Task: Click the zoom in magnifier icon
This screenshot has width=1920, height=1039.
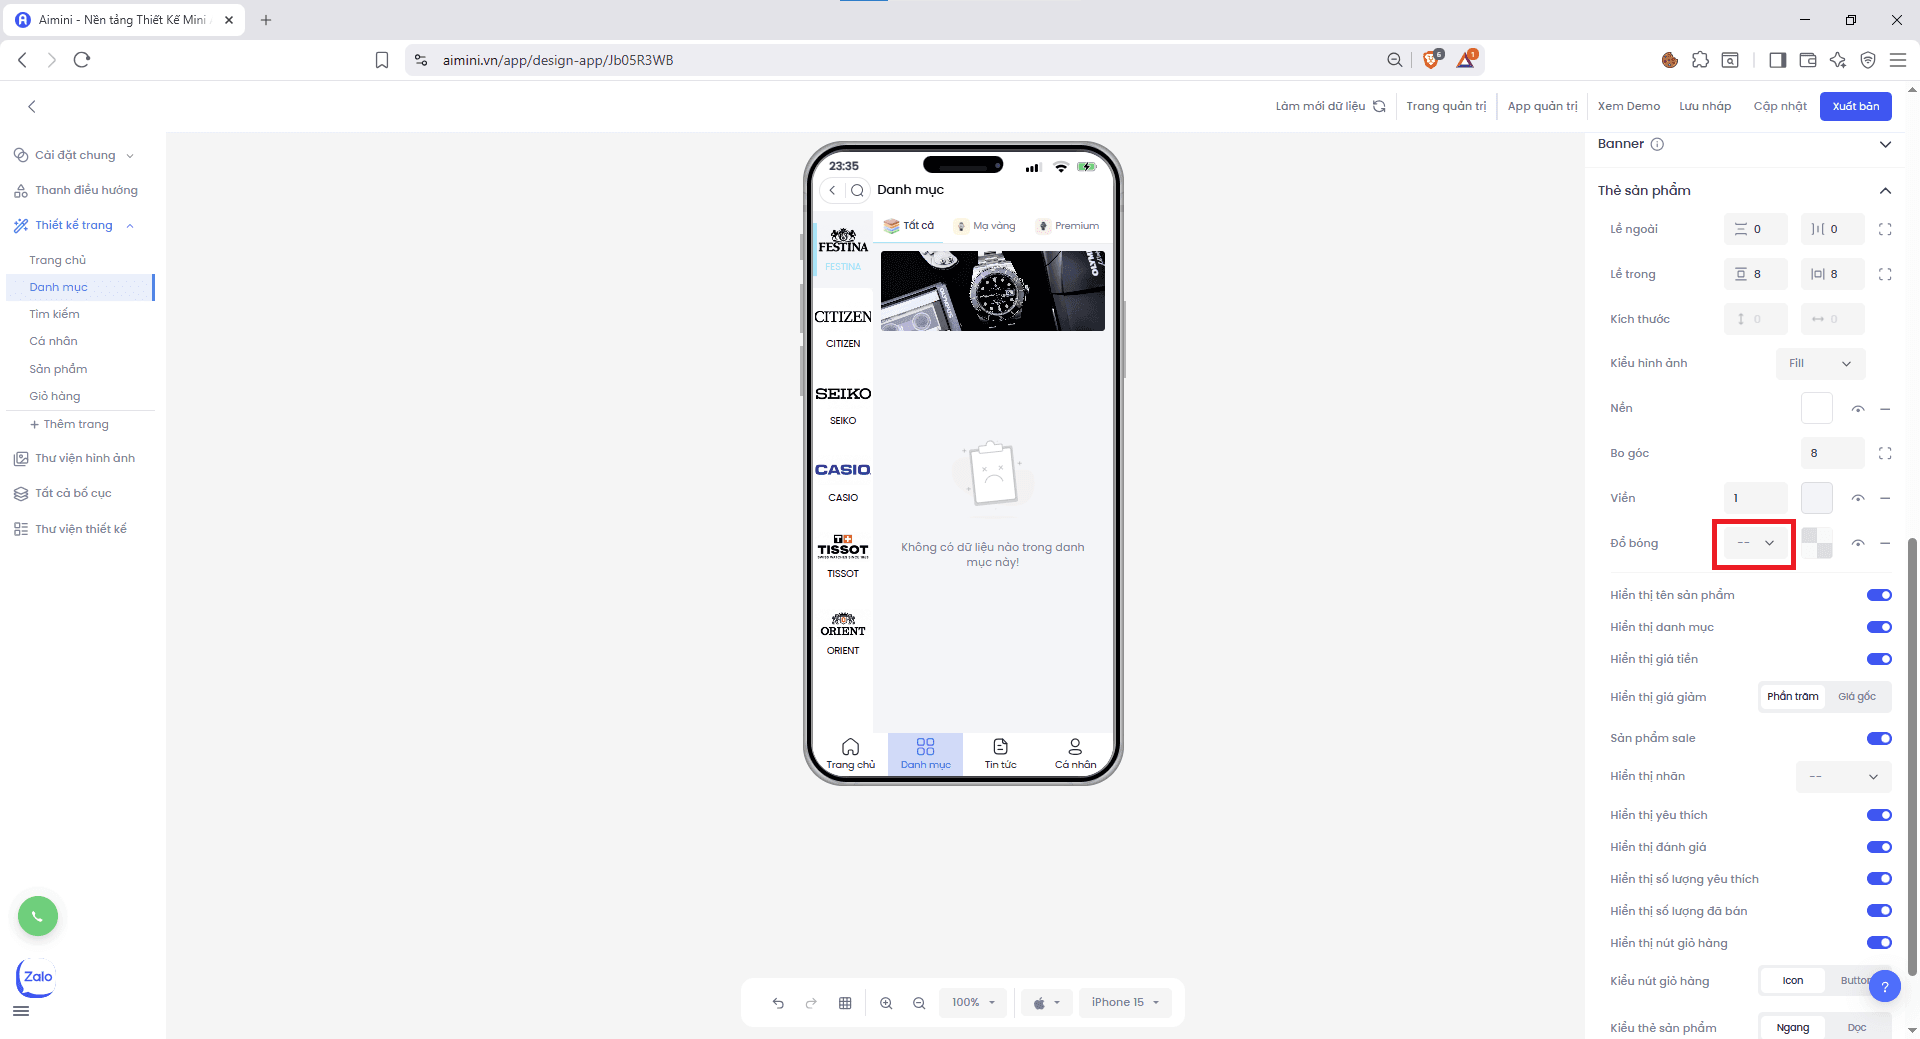Action: point(886,1003)
